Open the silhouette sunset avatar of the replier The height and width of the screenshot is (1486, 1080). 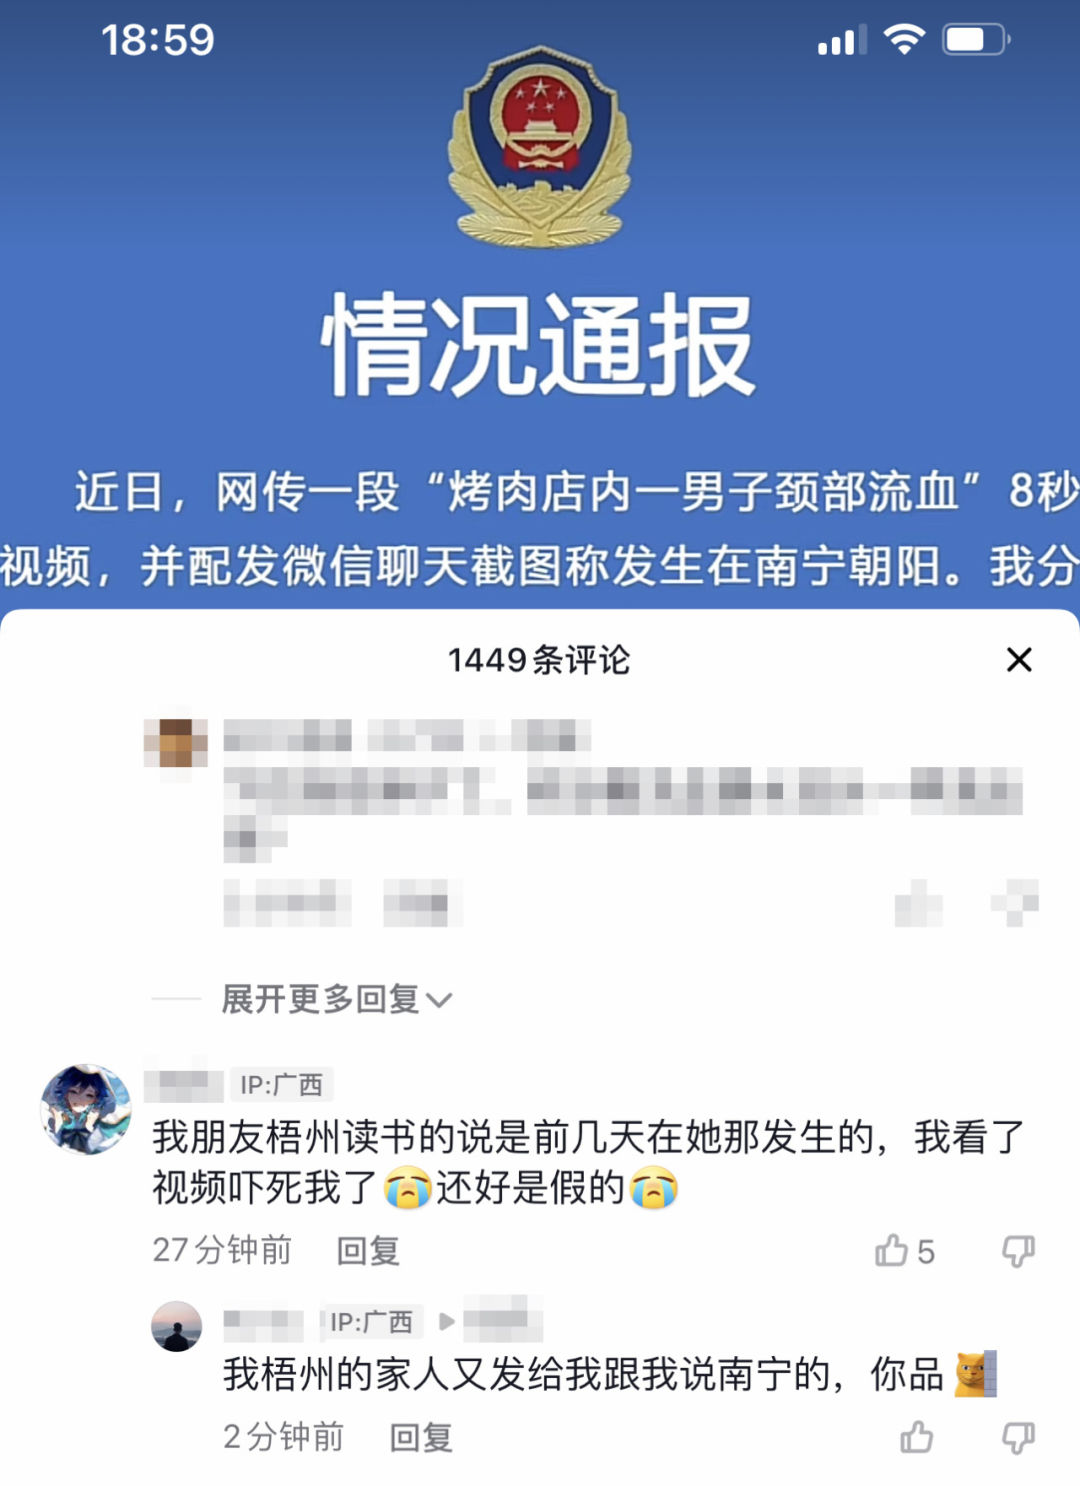[177, 1326]
